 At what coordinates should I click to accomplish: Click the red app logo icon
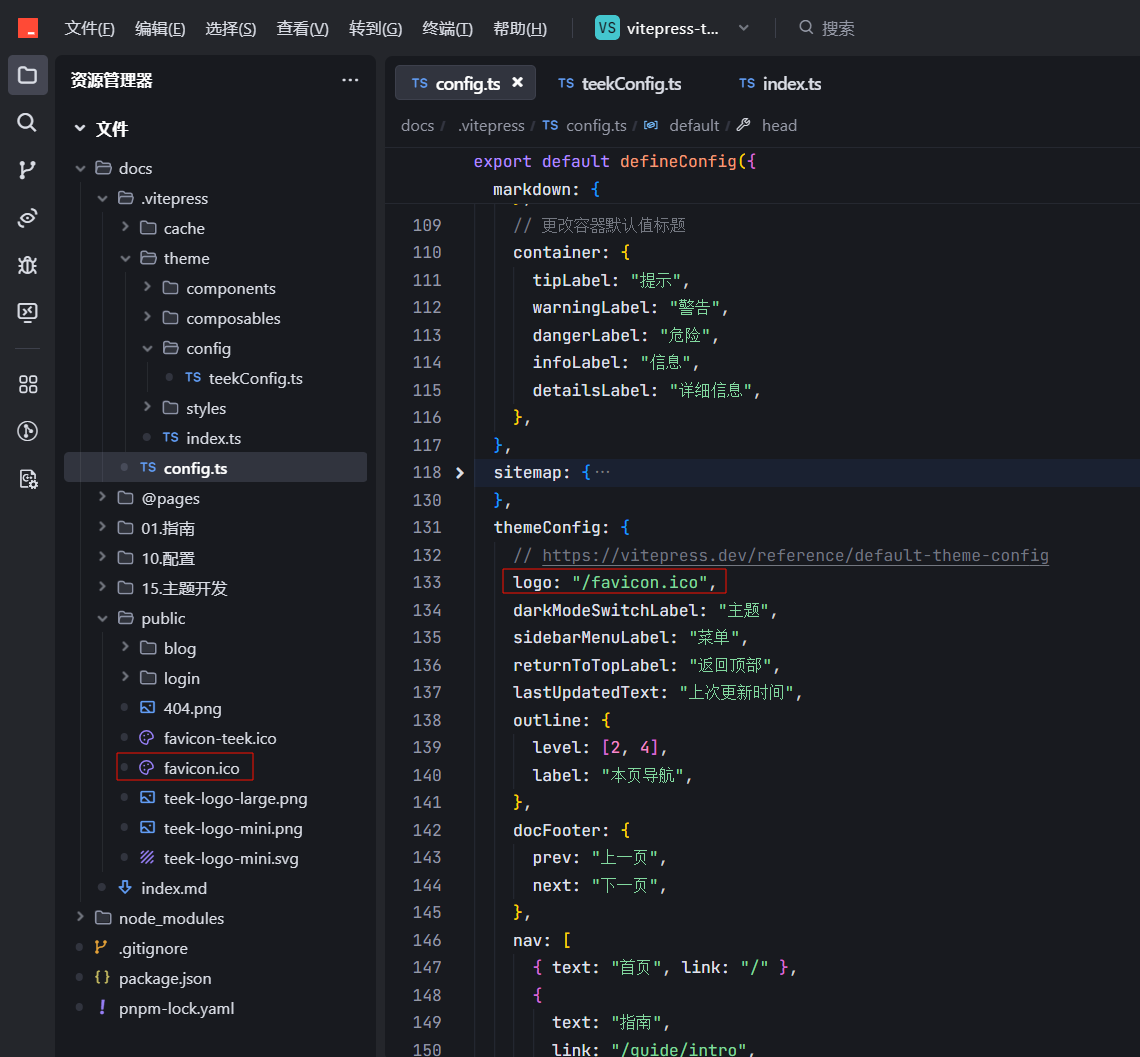tap(28, 28)
